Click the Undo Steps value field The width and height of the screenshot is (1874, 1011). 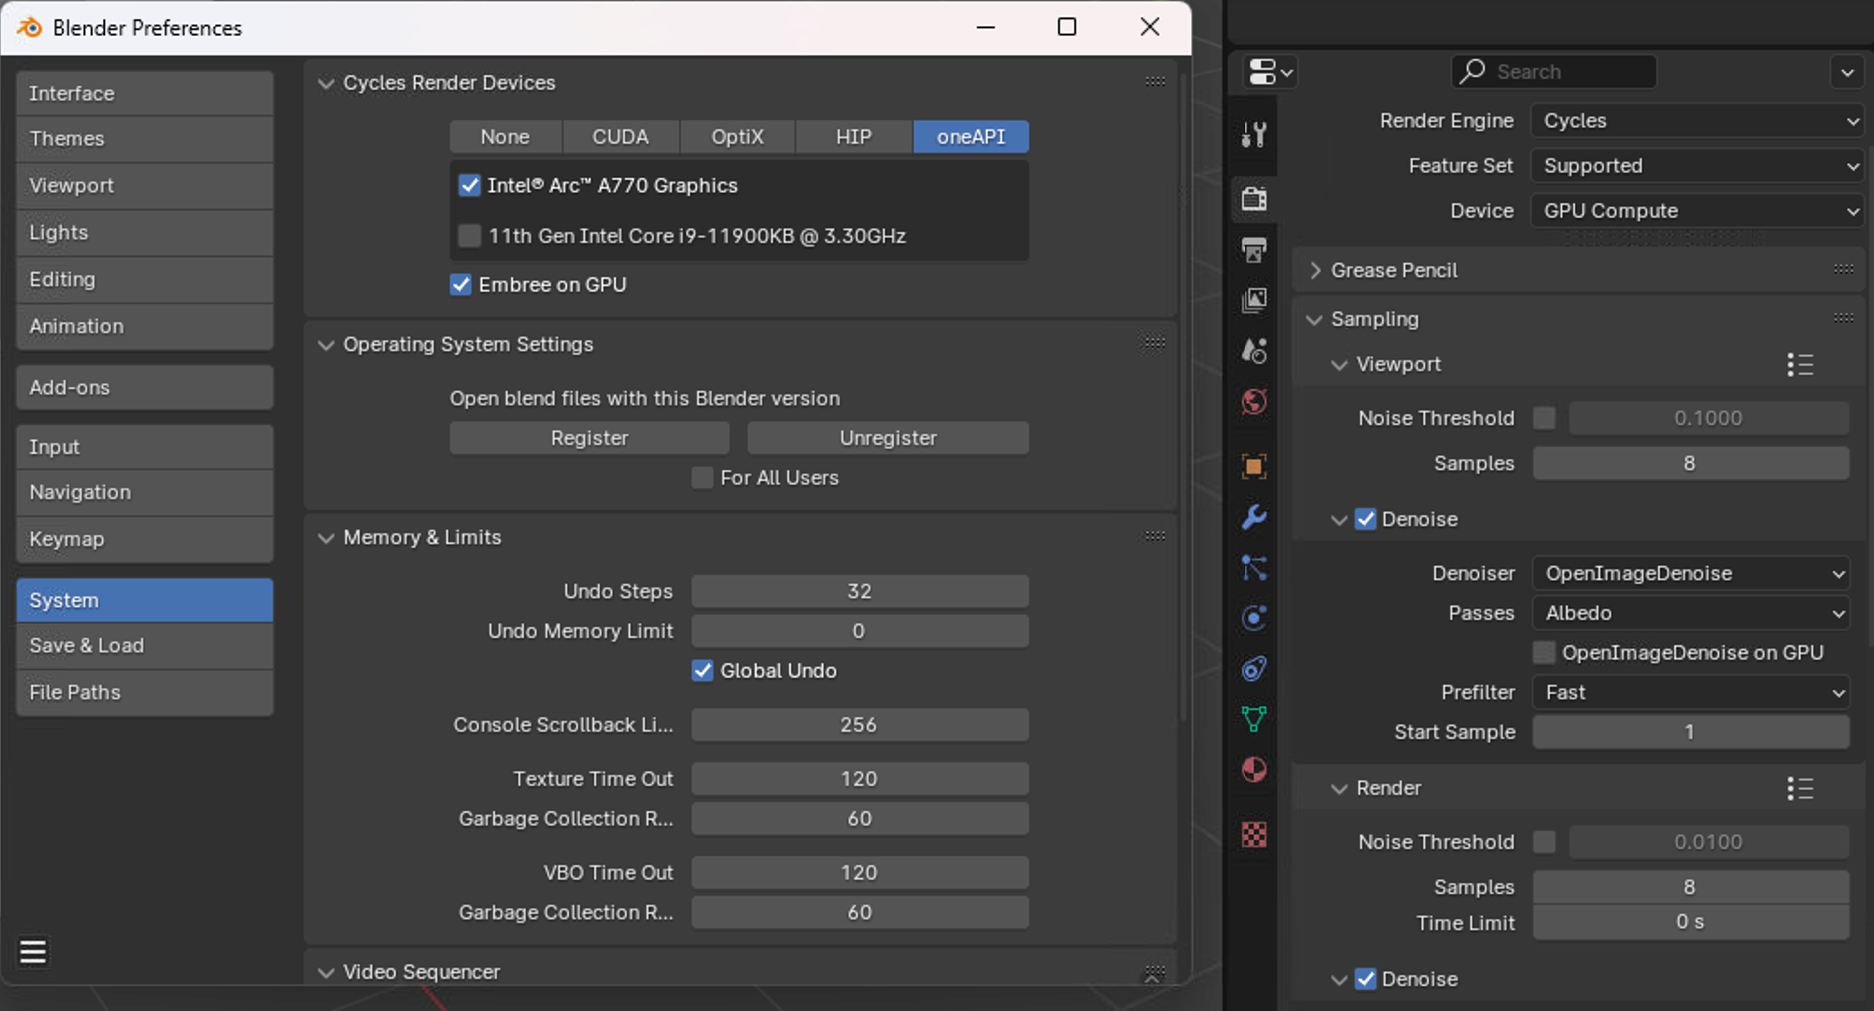tap(860, 591)
